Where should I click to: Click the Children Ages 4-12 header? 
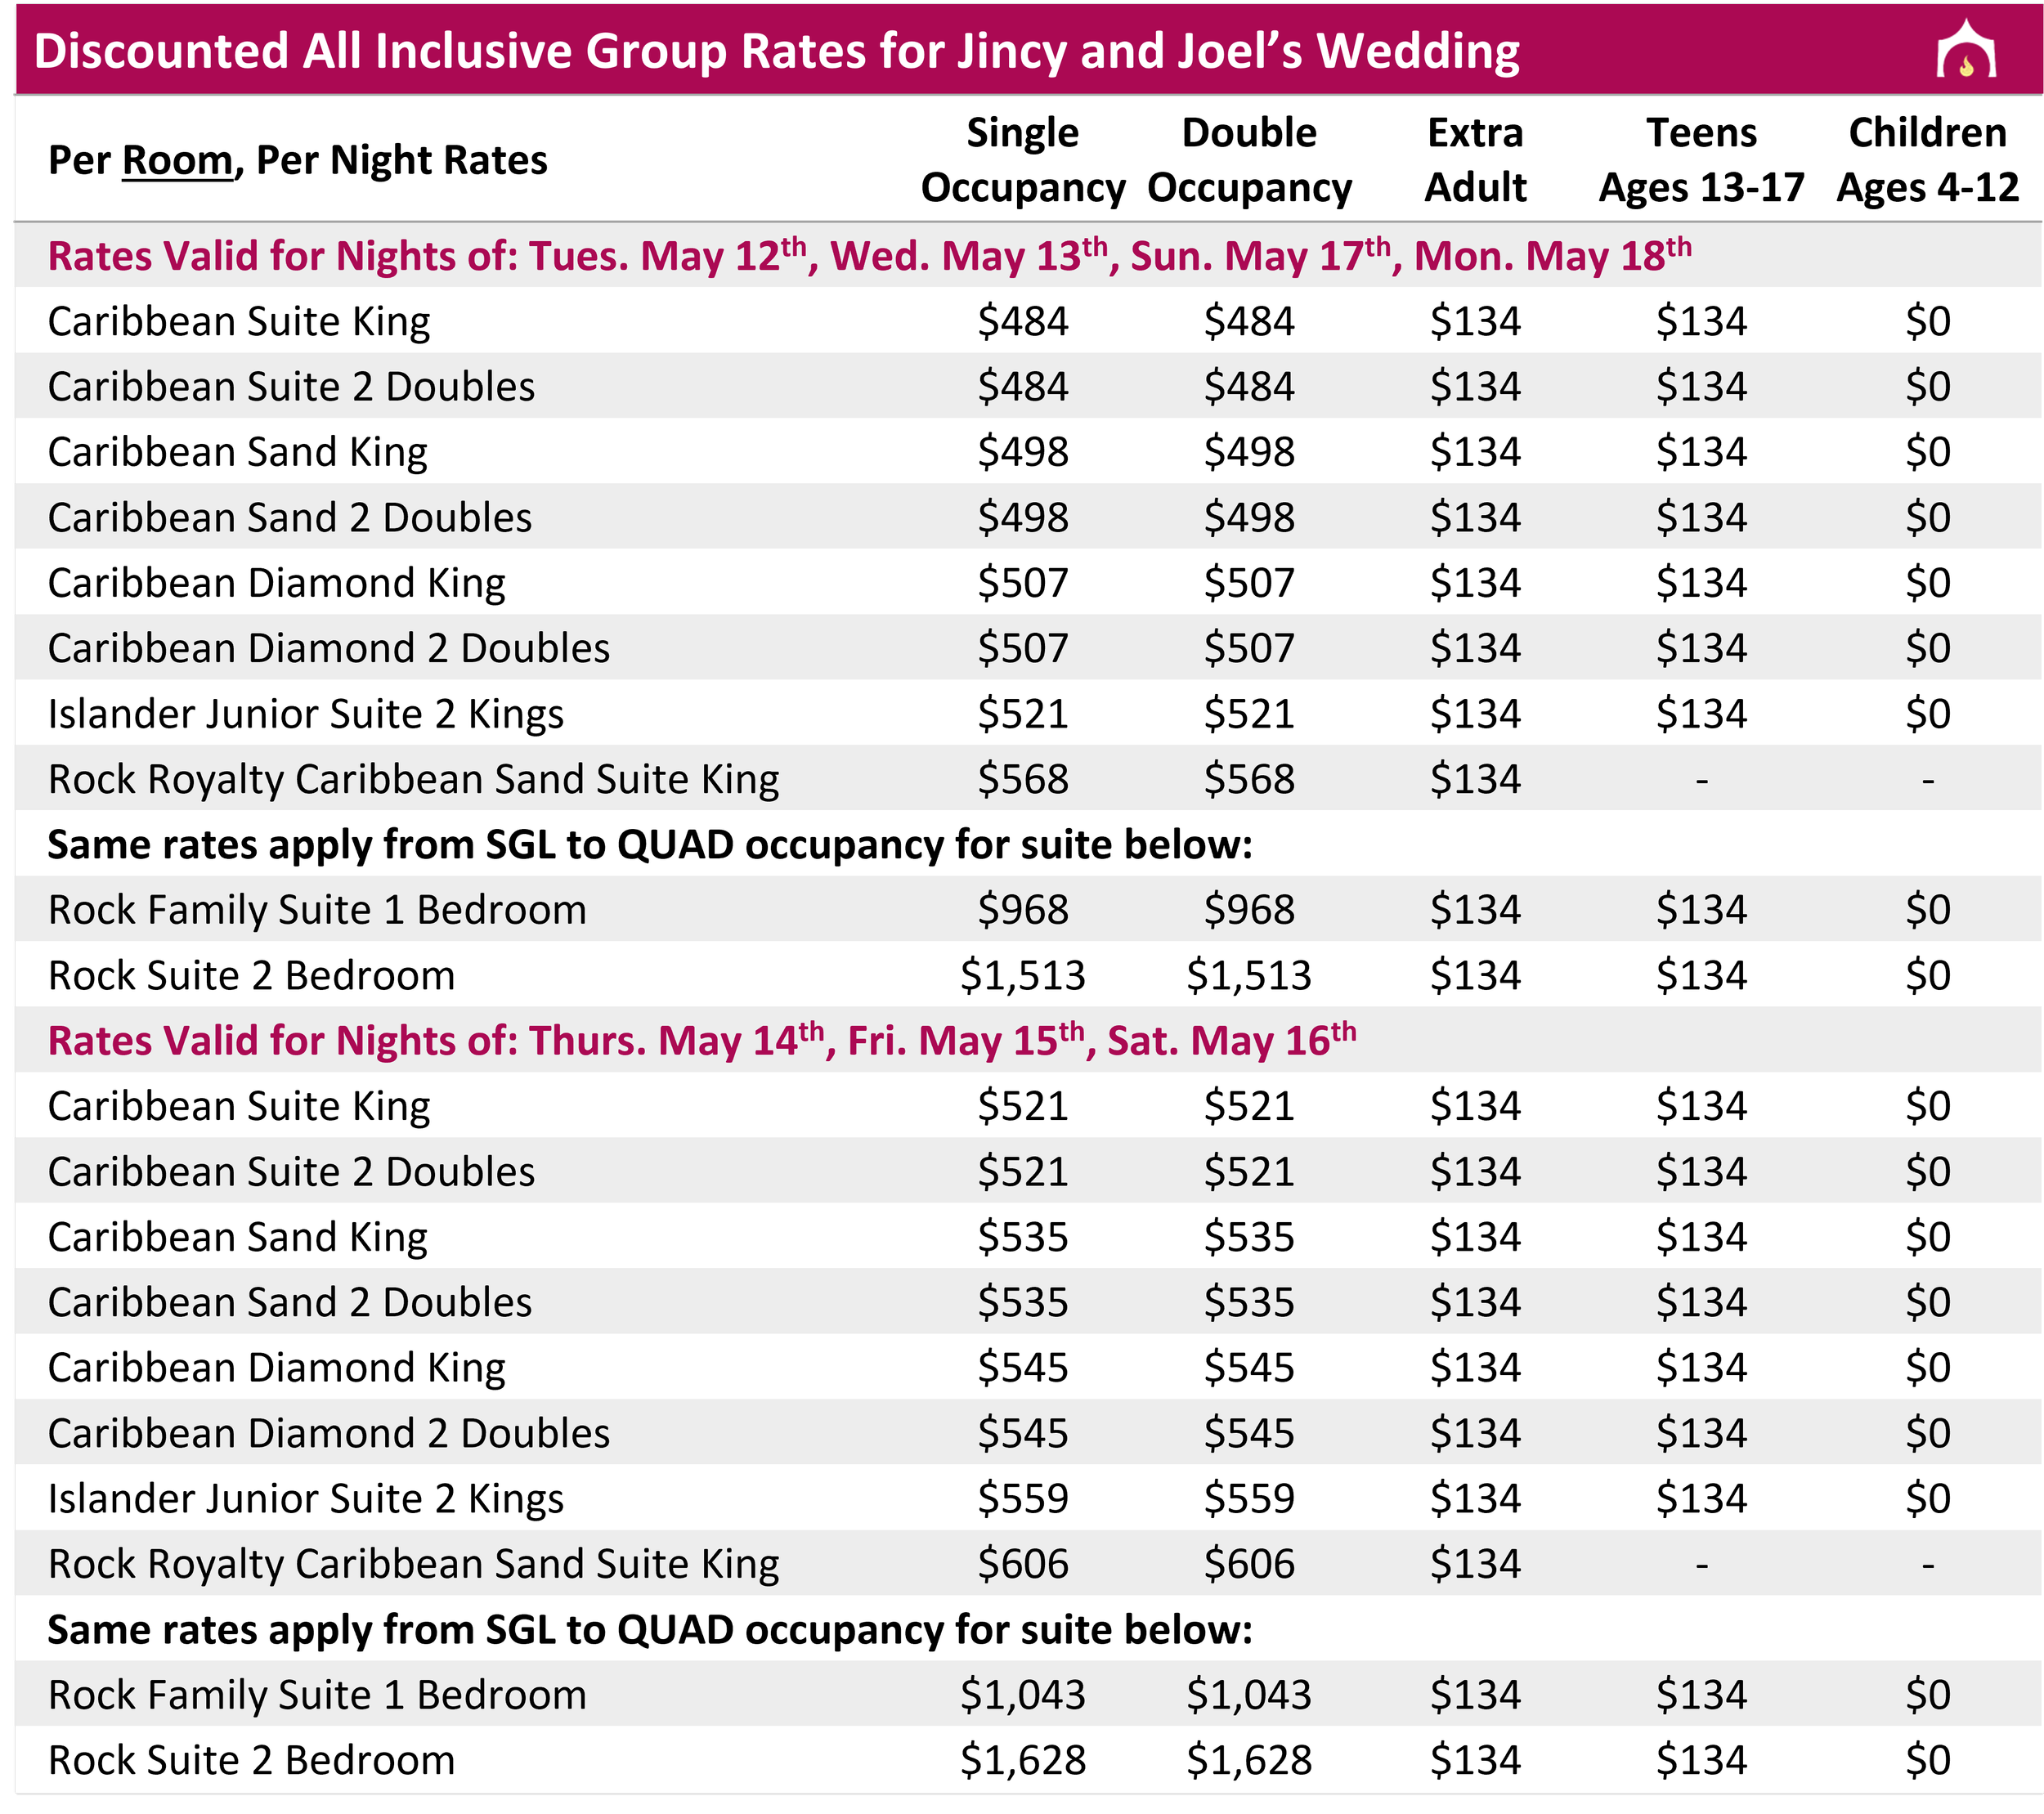click(x=1927, y=160)
